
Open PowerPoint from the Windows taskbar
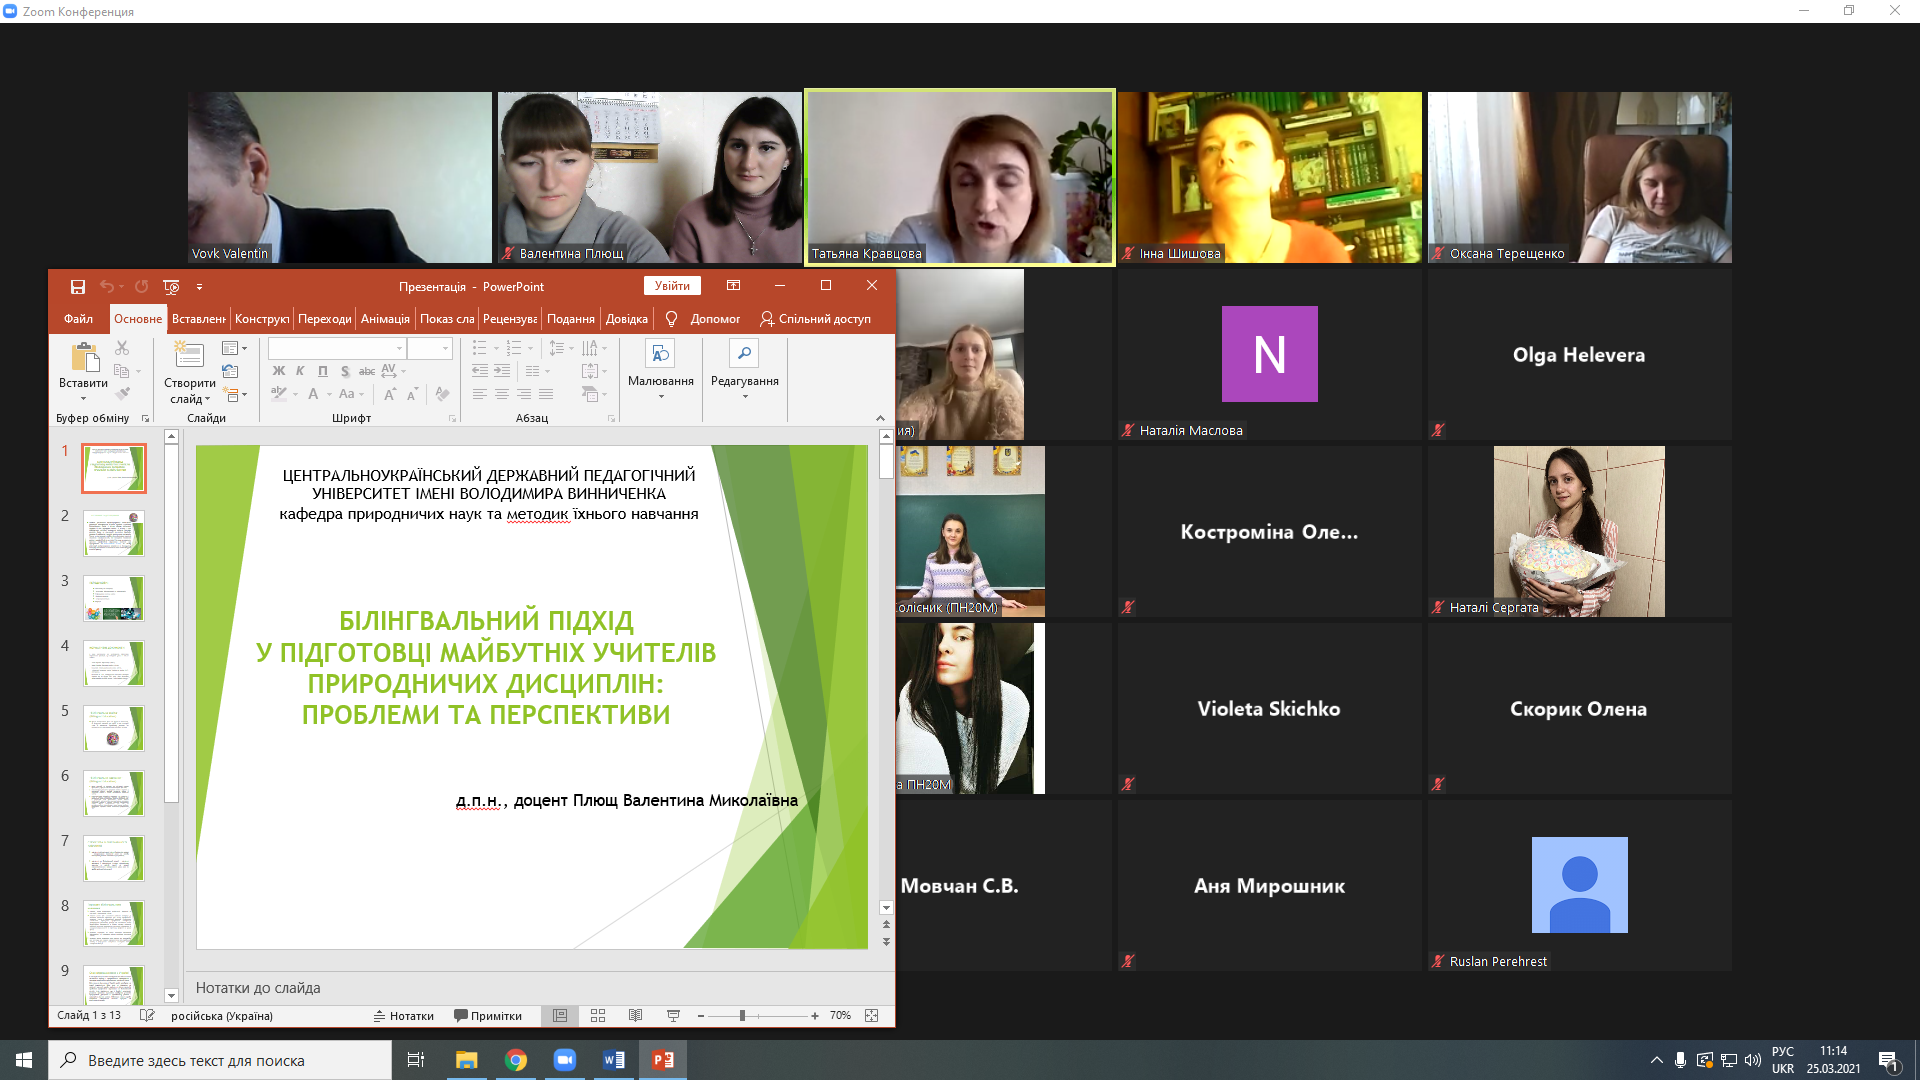tap(663, 1060)
